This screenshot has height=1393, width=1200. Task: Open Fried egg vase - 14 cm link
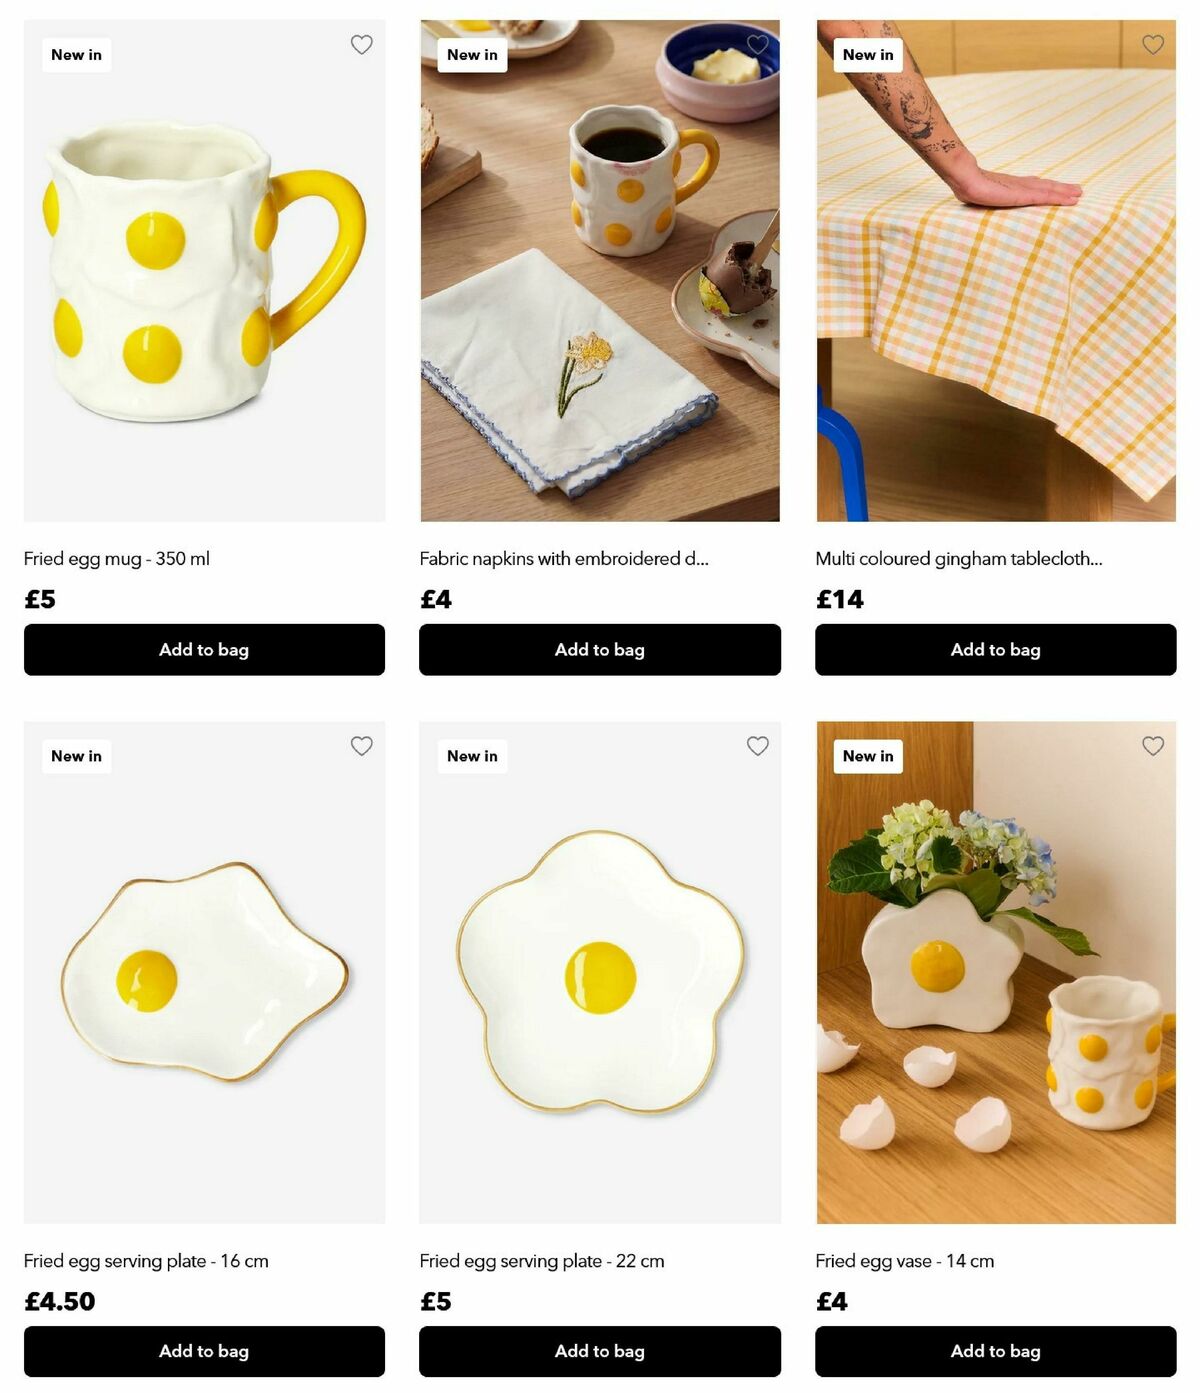click(x=905, y=1261)
